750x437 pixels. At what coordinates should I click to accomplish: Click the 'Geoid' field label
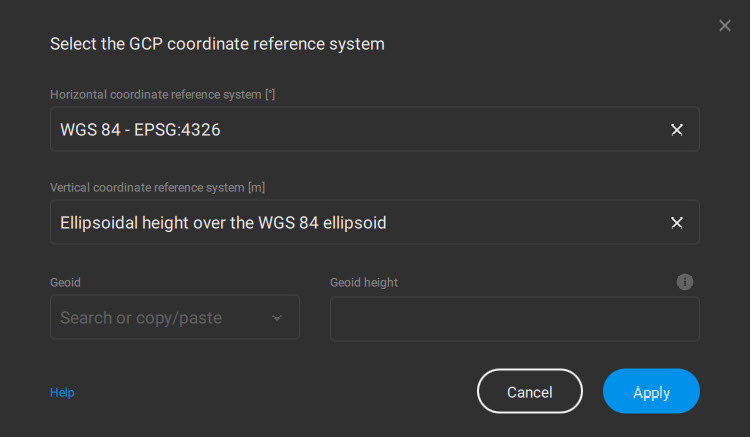click(65, 283)
